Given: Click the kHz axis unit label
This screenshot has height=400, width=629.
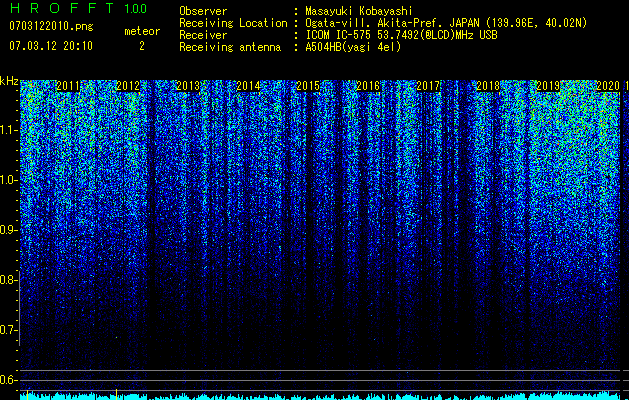Looking at the screenshot, I should pyautogui.click(x=9, y=81).
